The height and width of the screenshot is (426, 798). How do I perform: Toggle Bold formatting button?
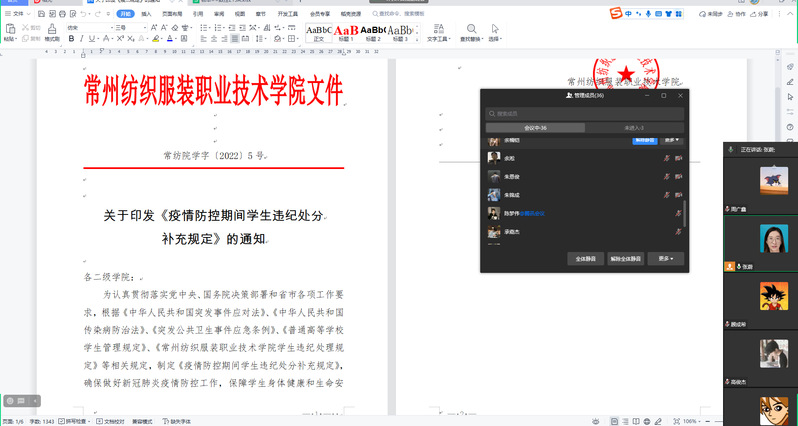[71, 39]
